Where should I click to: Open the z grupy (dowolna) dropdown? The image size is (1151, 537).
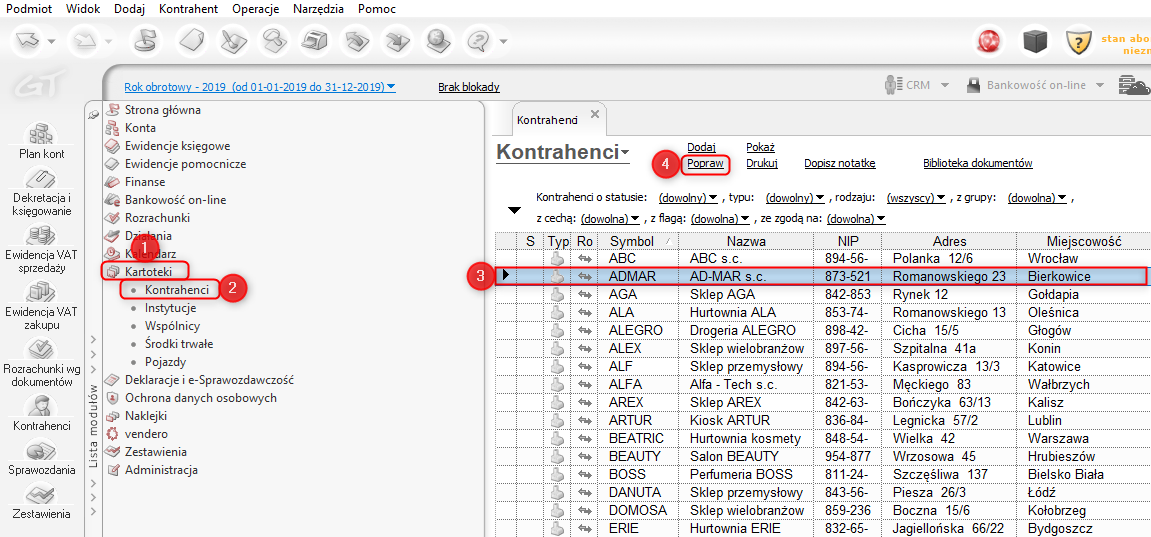click(x=1037, y=198)
